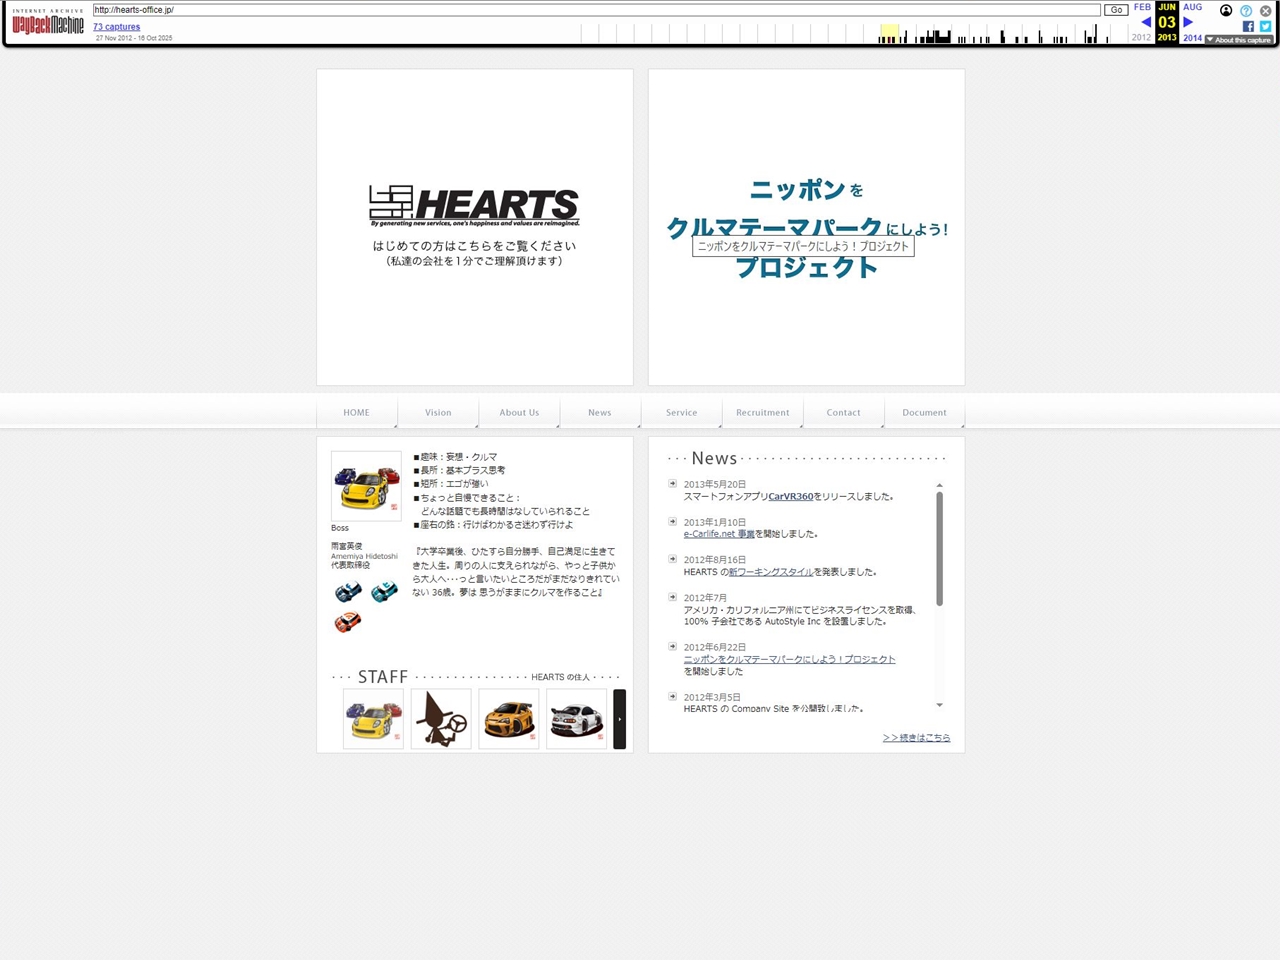
Task: Open the user account icon
Action: 1226,11
